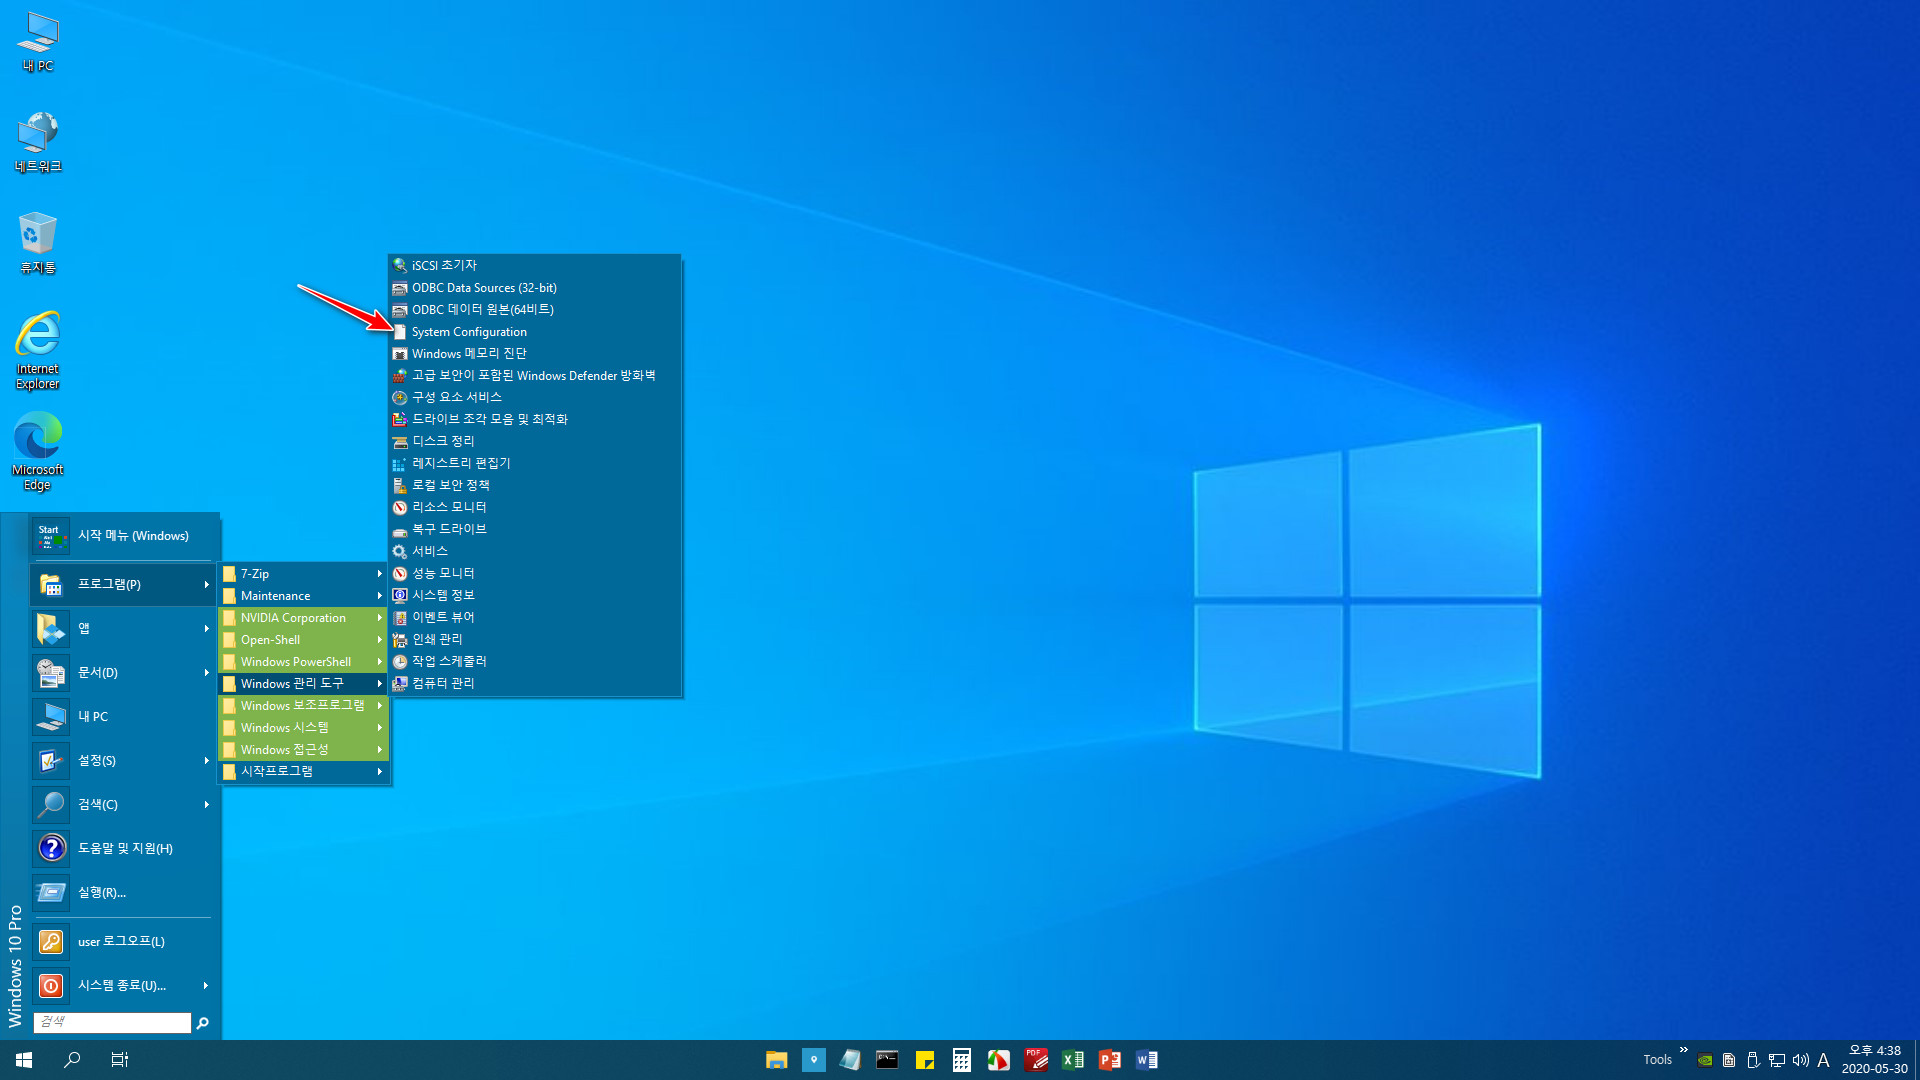This screenshot has height=1080, width=1920.
Task: Open ODBC 데이터 원본(64비트)
Action: (x=535, y=310)
